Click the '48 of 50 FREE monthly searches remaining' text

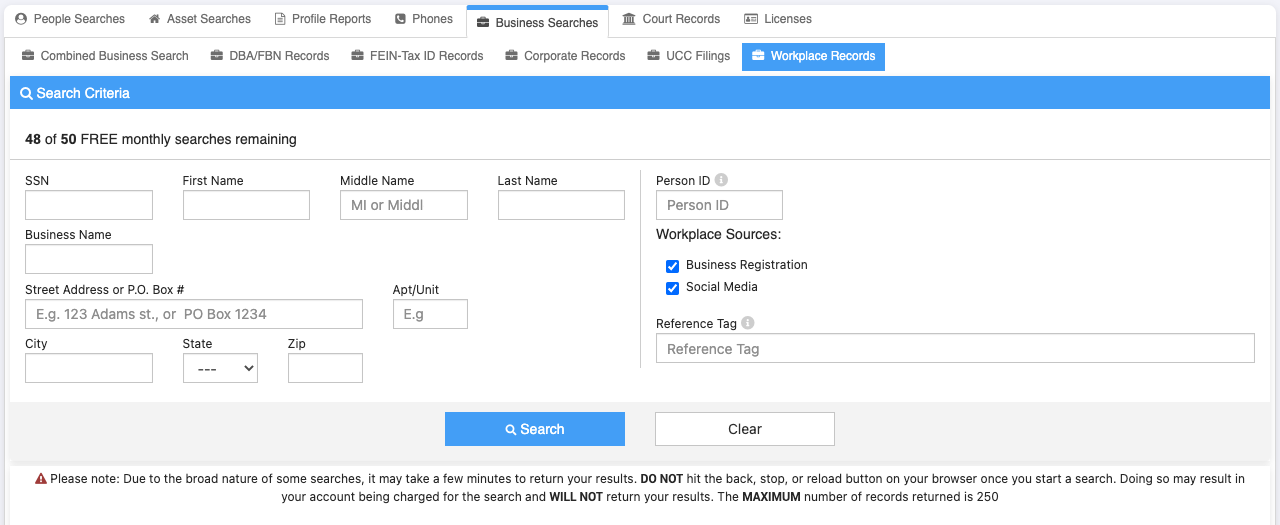pyautogui.click(x=161, y=139)
